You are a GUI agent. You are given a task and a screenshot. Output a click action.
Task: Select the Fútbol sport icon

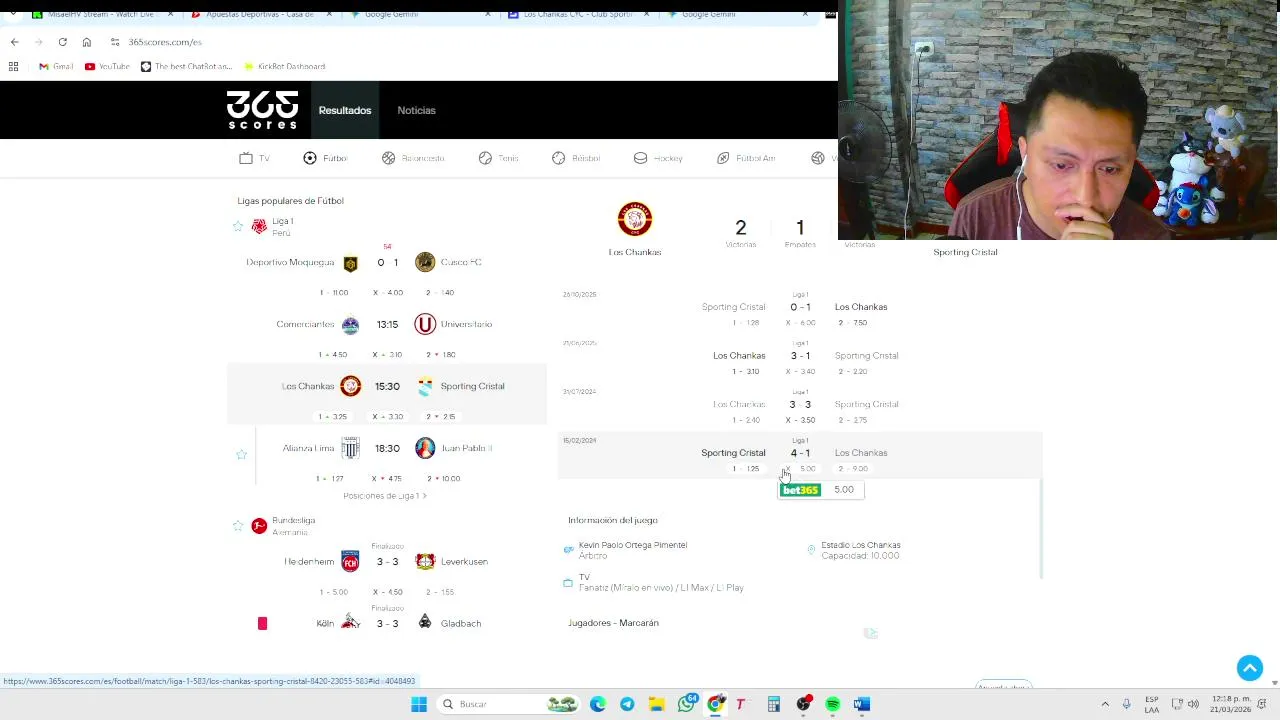click(310, 158)
